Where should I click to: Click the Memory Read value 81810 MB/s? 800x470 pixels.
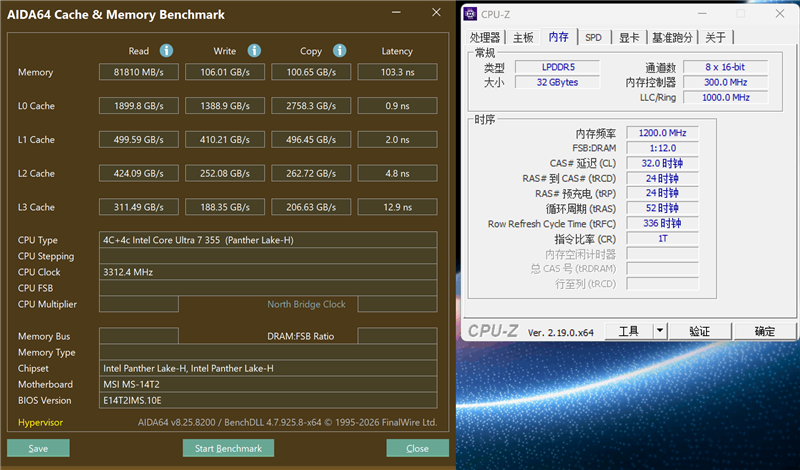click(x=139, y=72)
